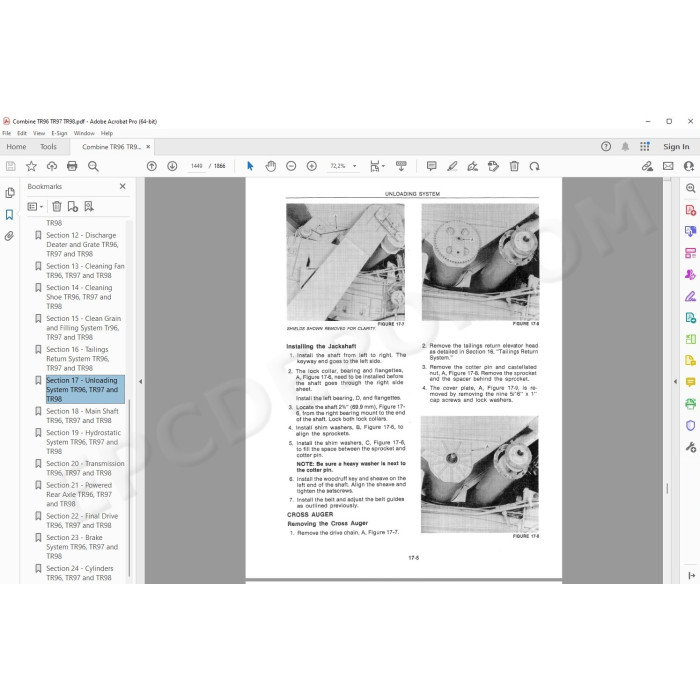This screenshot has width=700, height=700.
Task: Add a new bookmark in the Bookmarks panel
Action: pos(72,207)
